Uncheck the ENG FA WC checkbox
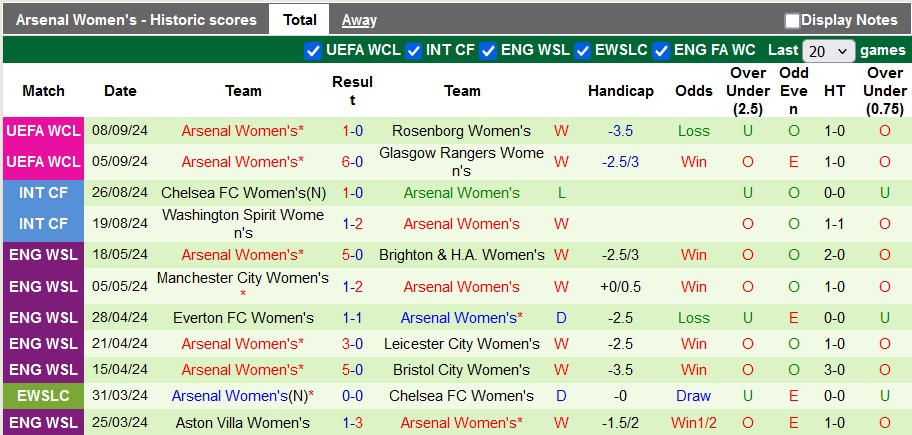Image resolution: width=912 pixels, height=435 pixels. coord(662,50)
